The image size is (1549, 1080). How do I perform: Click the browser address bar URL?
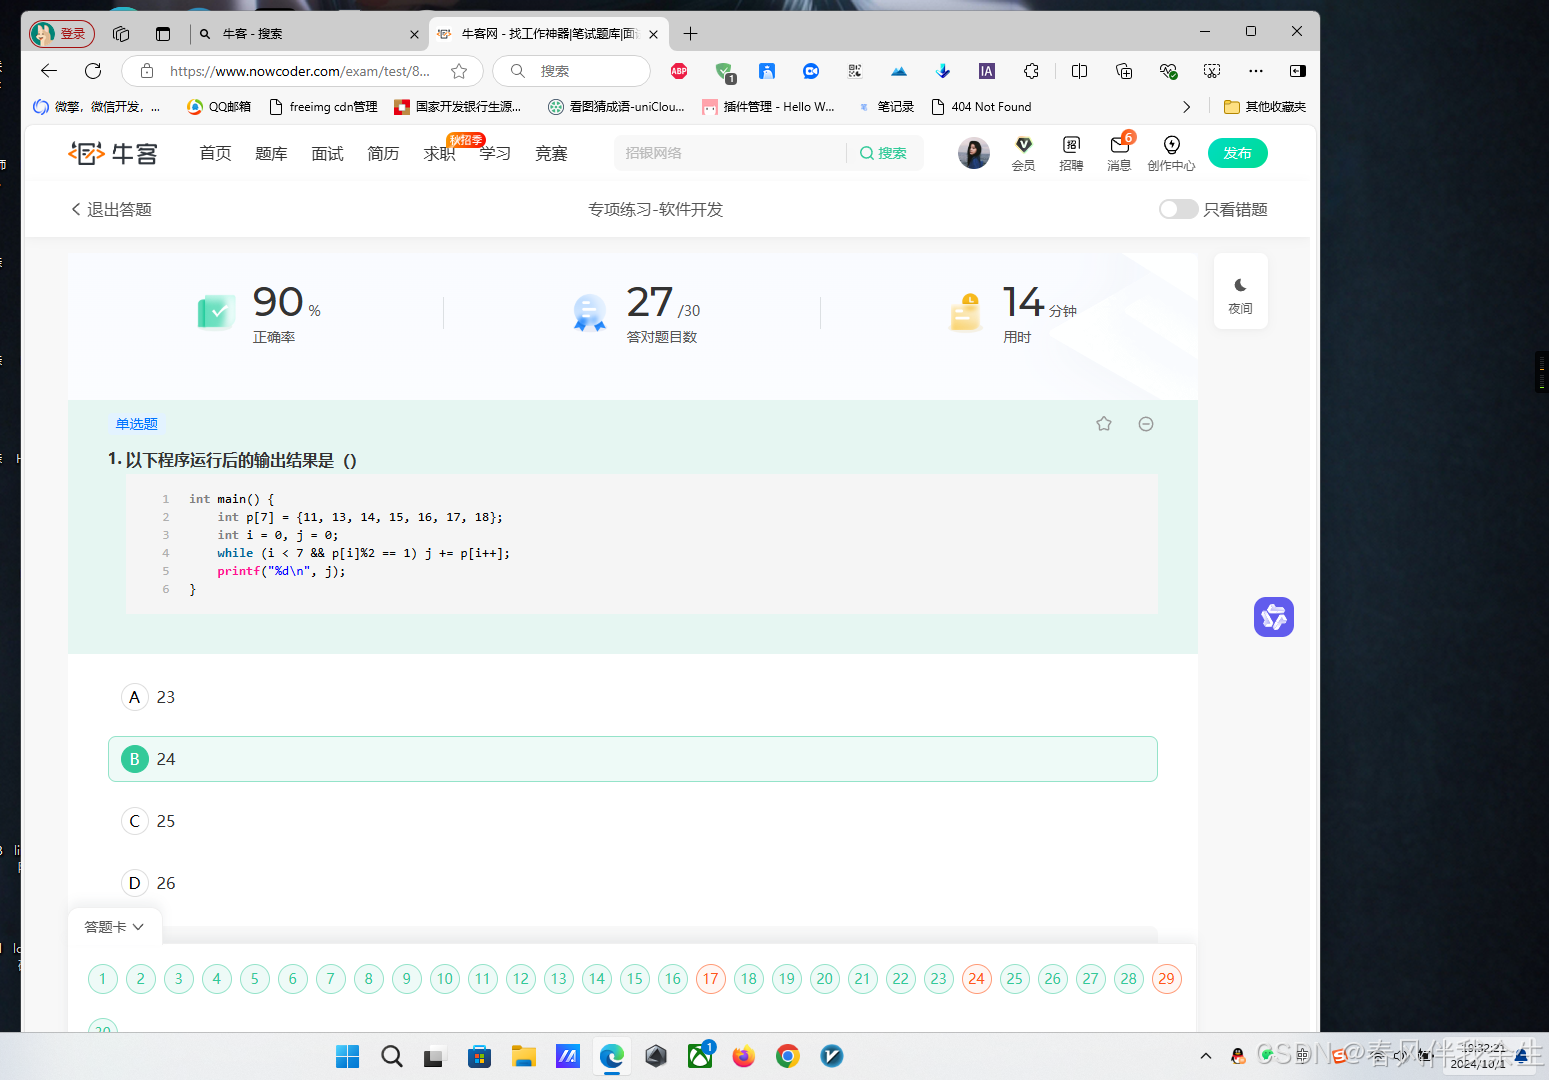(300, 71)
